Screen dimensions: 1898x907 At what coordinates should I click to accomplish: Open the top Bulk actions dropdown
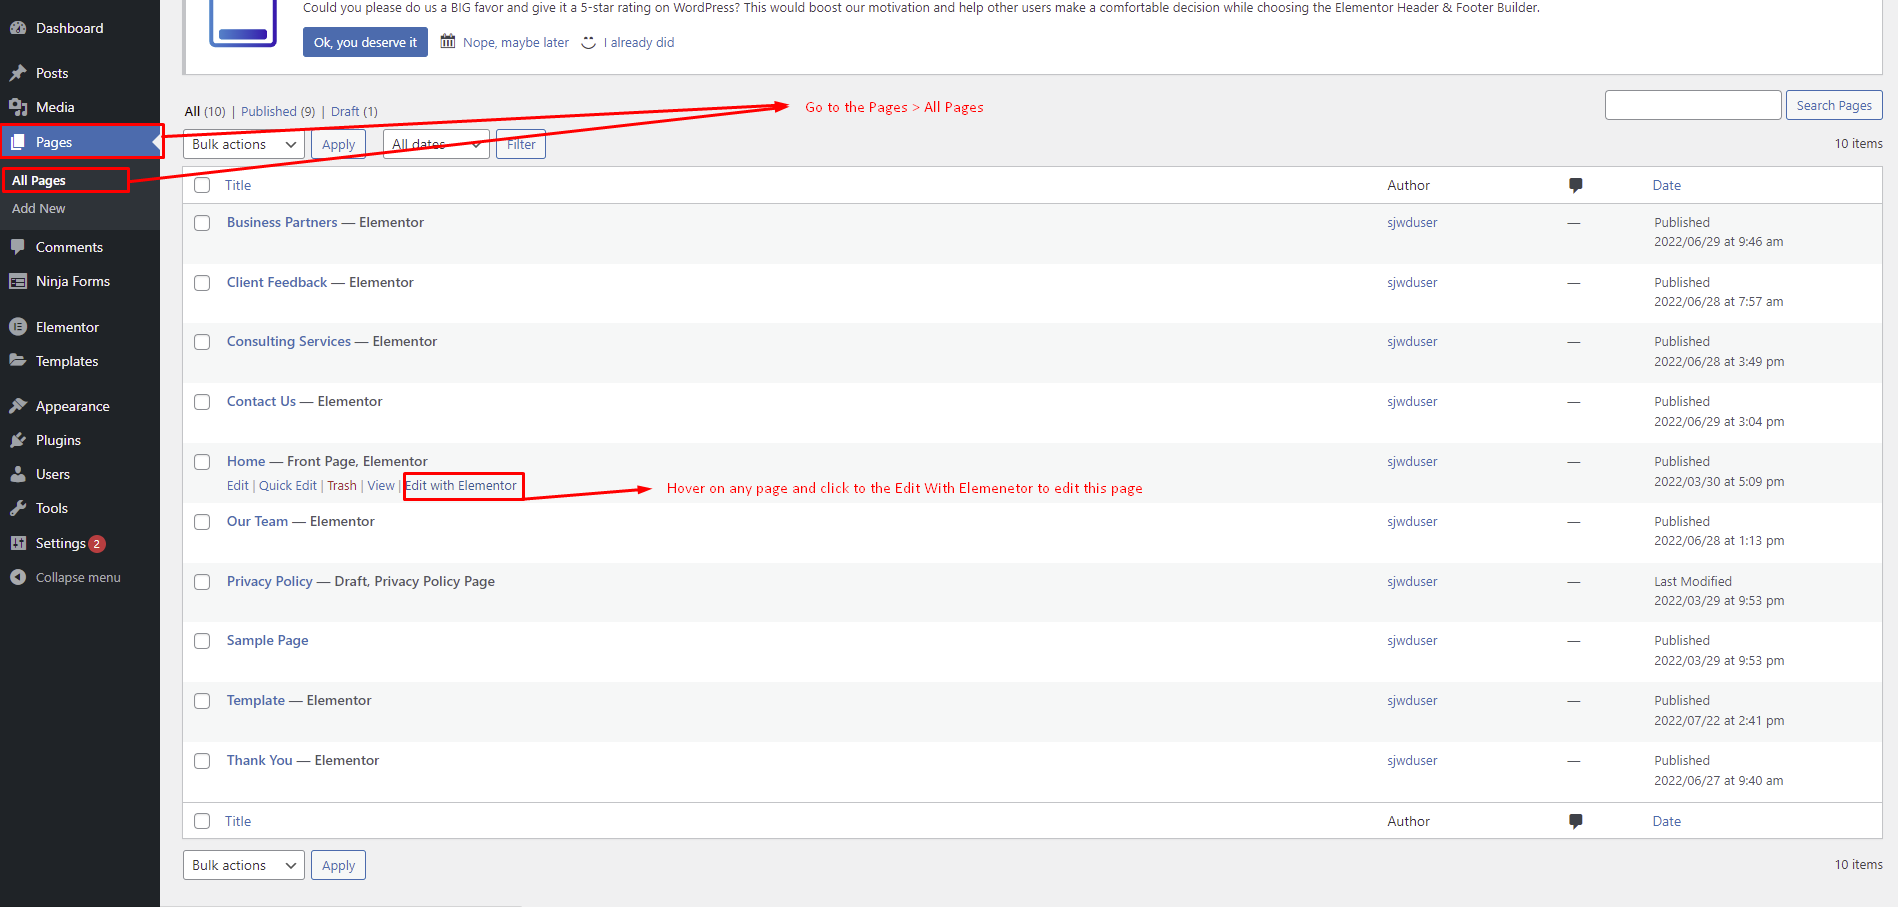coord(244,144)
